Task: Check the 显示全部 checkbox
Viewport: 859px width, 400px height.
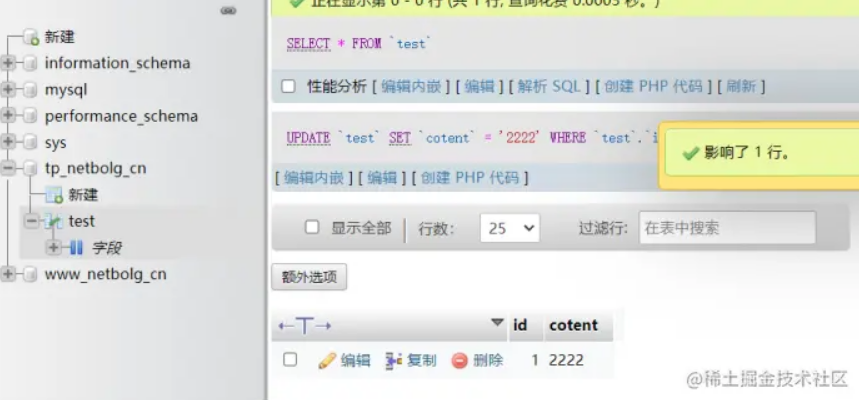Action: point(312,227)
